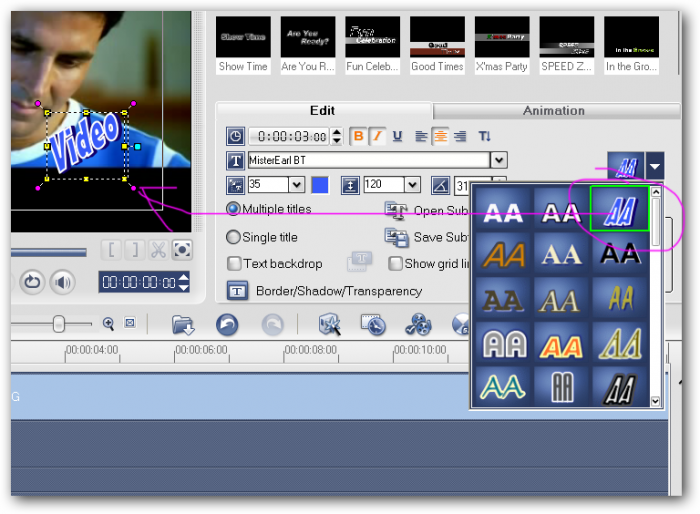Expand the font face dropdown arrow

[499, 160]
